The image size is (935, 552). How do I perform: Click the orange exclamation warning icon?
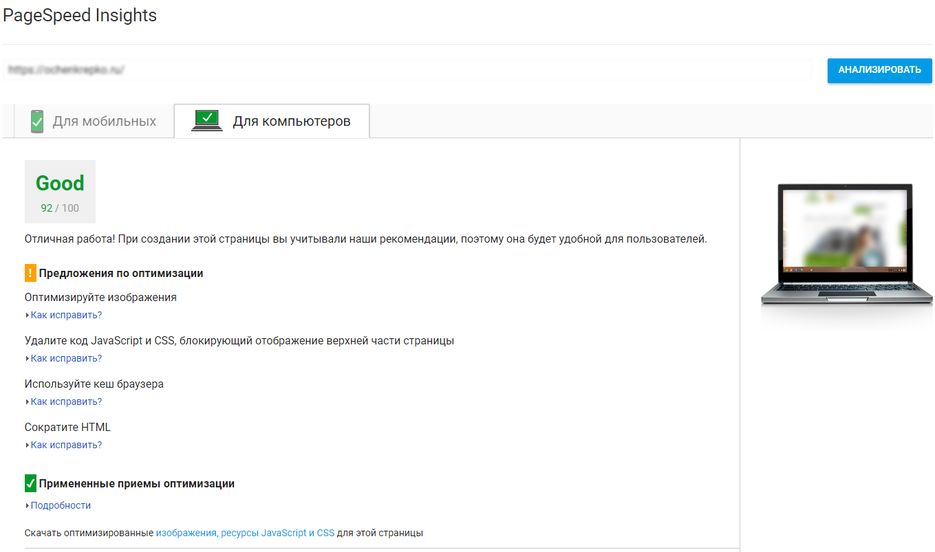[30, 273]
